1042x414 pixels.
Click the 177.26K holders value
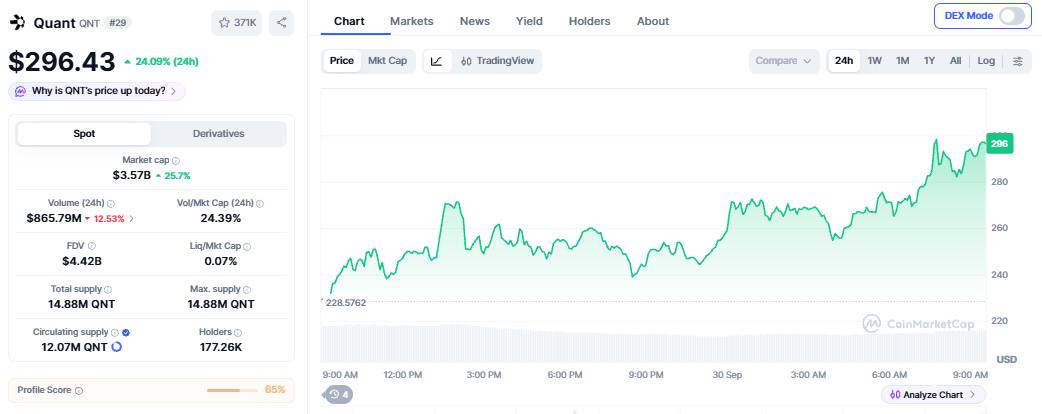click(x=221, y=347)
